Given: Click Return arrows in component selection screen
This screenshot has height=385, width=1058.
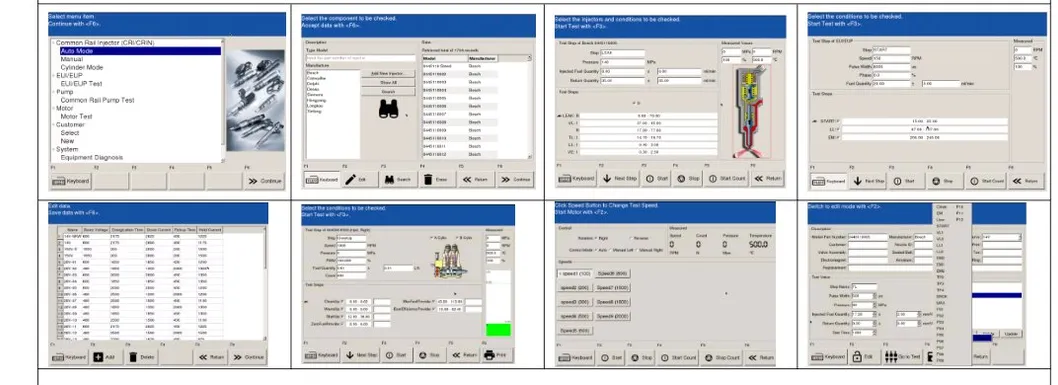Looking at the screenshot, I should pos(476,179).
